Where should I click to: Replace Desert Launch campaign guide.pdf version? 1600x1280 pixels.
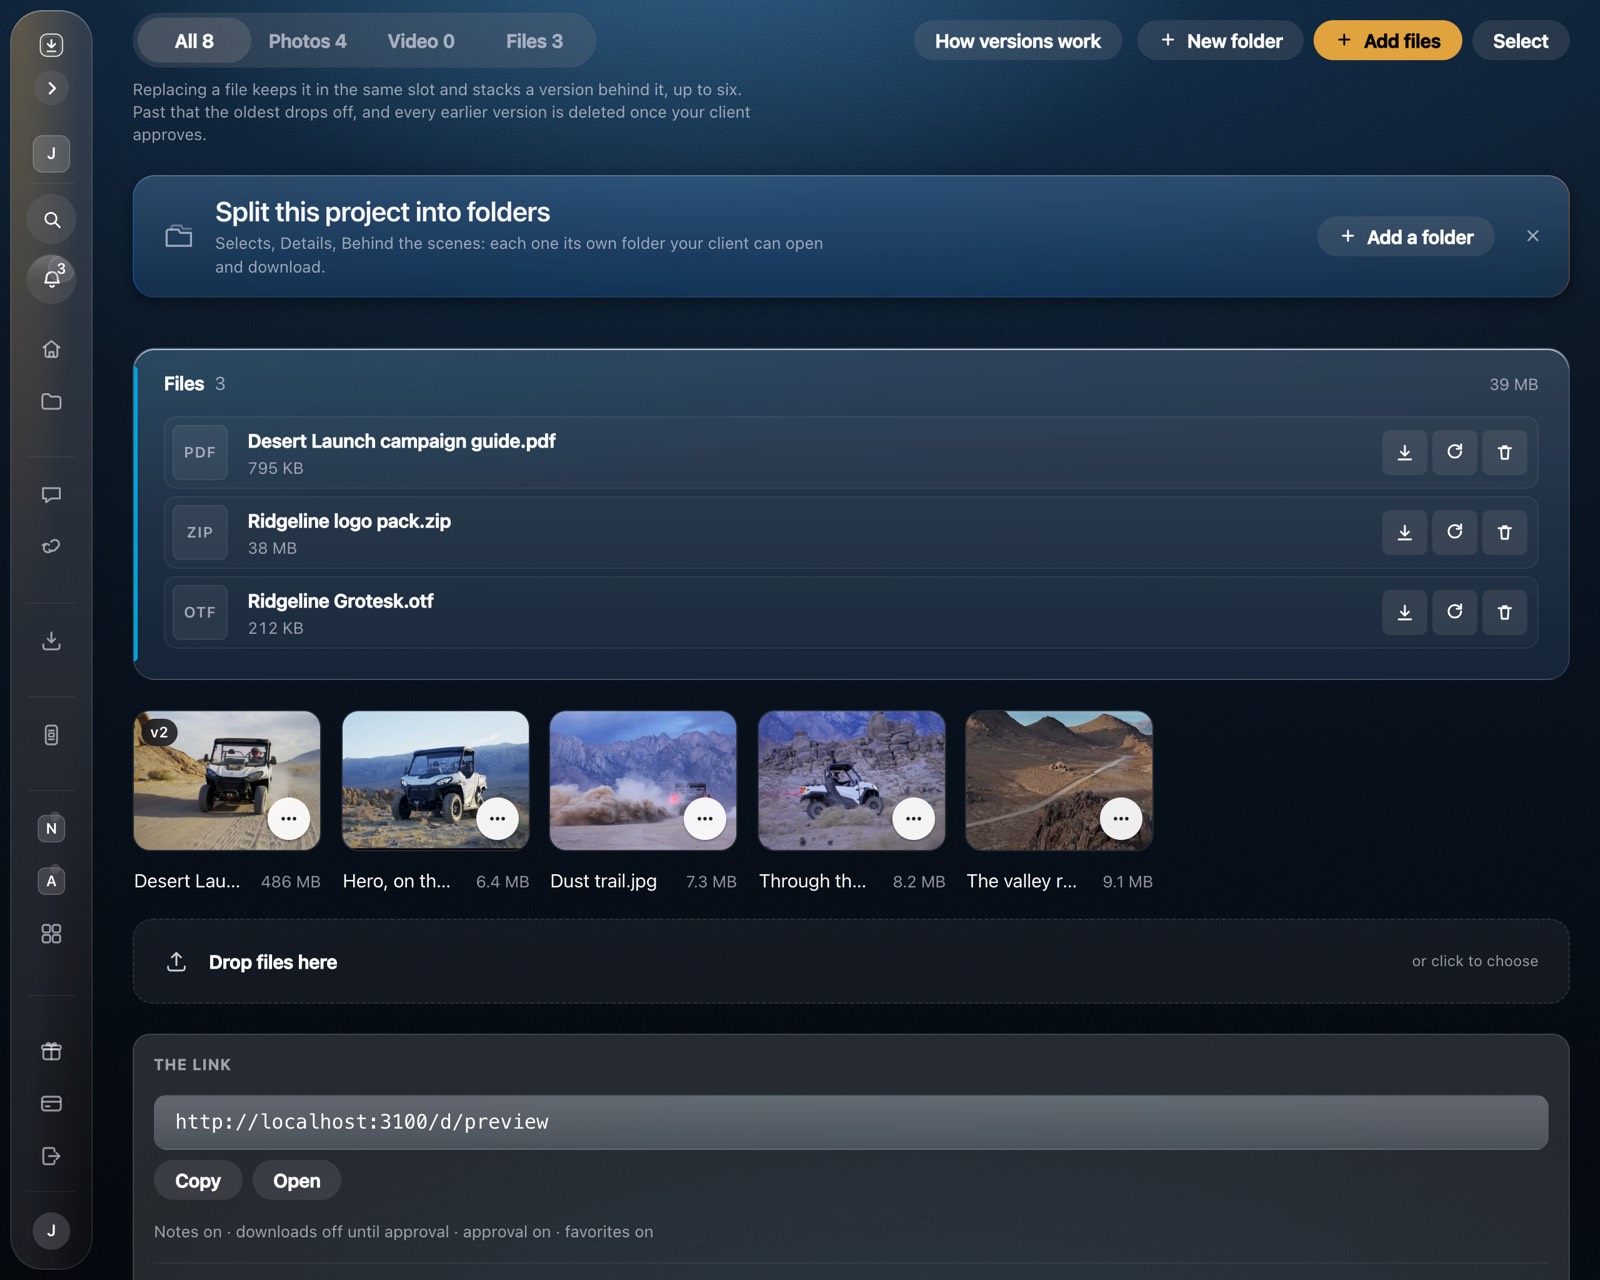tap(1455, 452)
